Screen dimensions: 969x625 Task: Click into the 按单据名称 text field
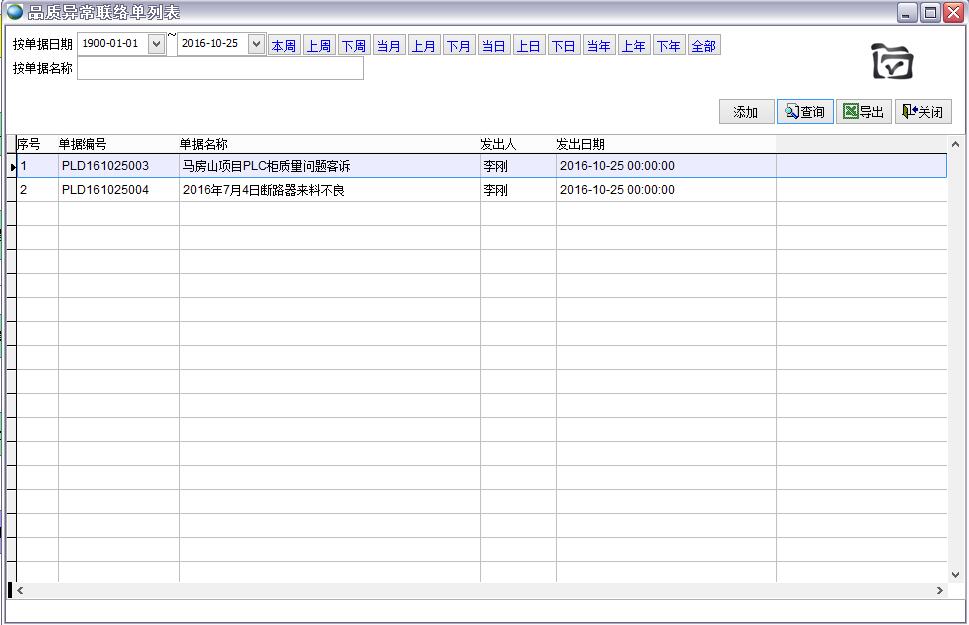pos(220,69)
